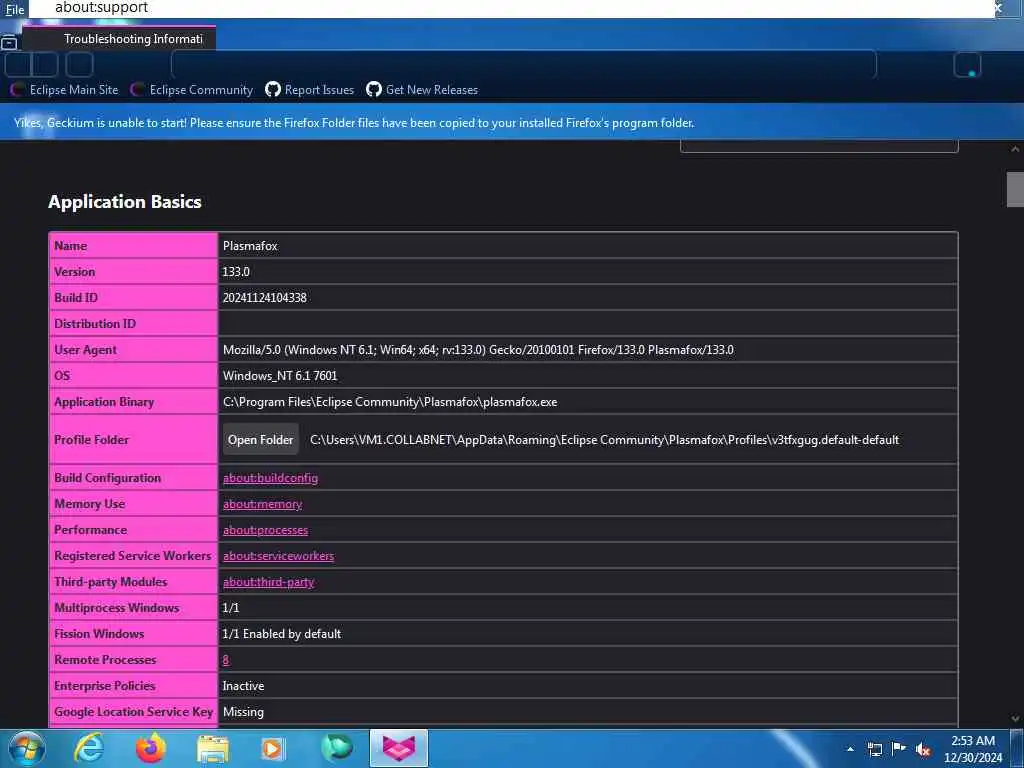
Task: Click the Open Folder button
Action: [x=261, y=440]
